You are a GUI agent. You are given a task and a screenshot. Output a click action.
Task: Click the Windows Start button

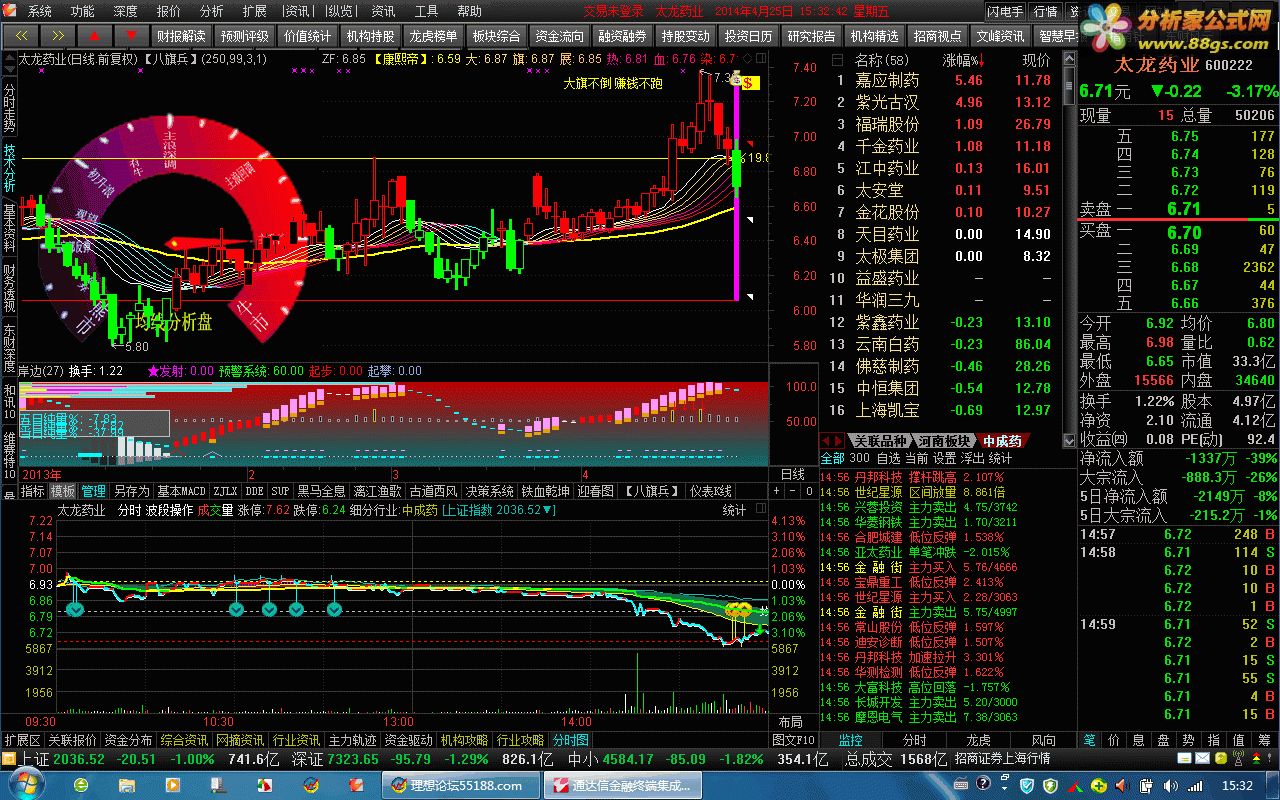click(x=26, y=785)
